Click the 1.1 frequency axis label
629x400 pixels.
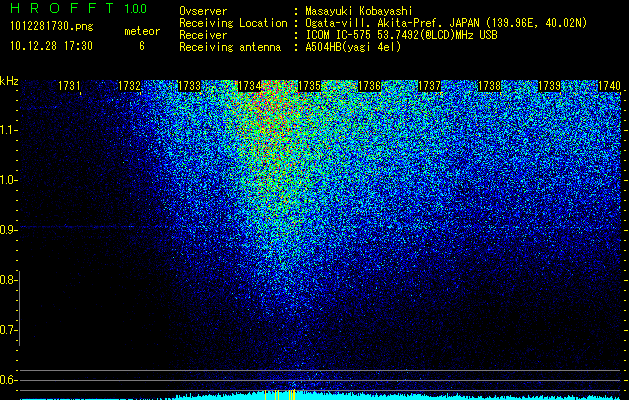[8, 130]
